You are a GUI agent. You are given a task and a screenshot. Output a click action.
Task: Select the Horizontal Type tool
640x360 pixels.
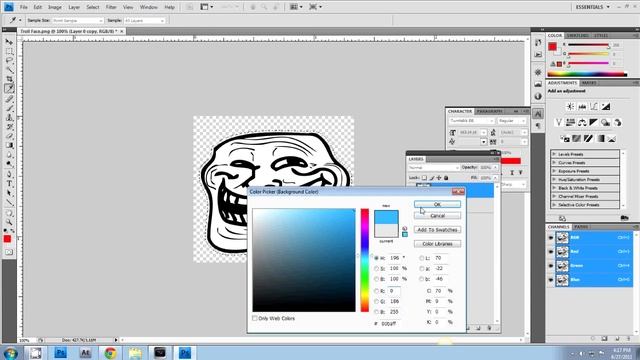9,184
